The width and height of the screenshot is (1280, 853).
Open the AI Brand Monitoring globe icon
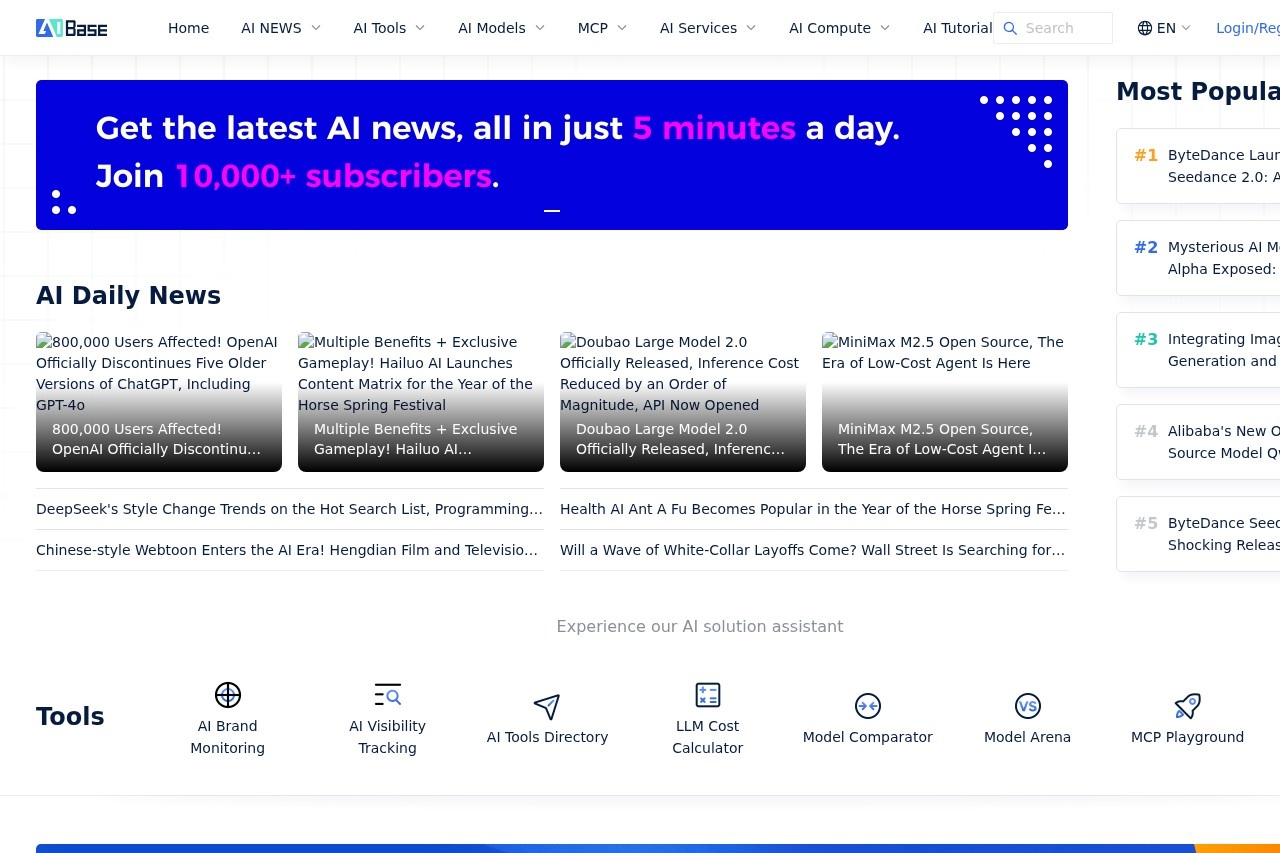click(228, 695)
